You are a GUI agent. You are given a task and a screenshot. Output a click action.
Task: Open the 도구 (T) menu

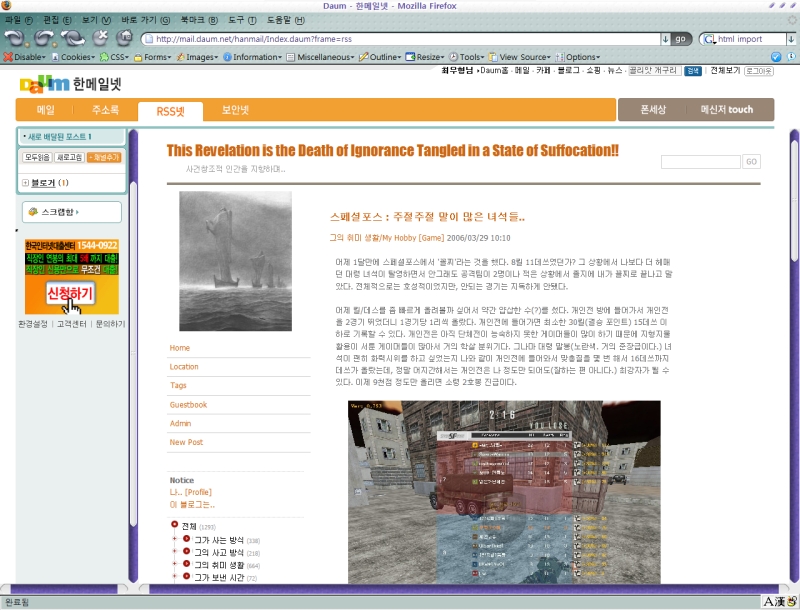[242, 20]
